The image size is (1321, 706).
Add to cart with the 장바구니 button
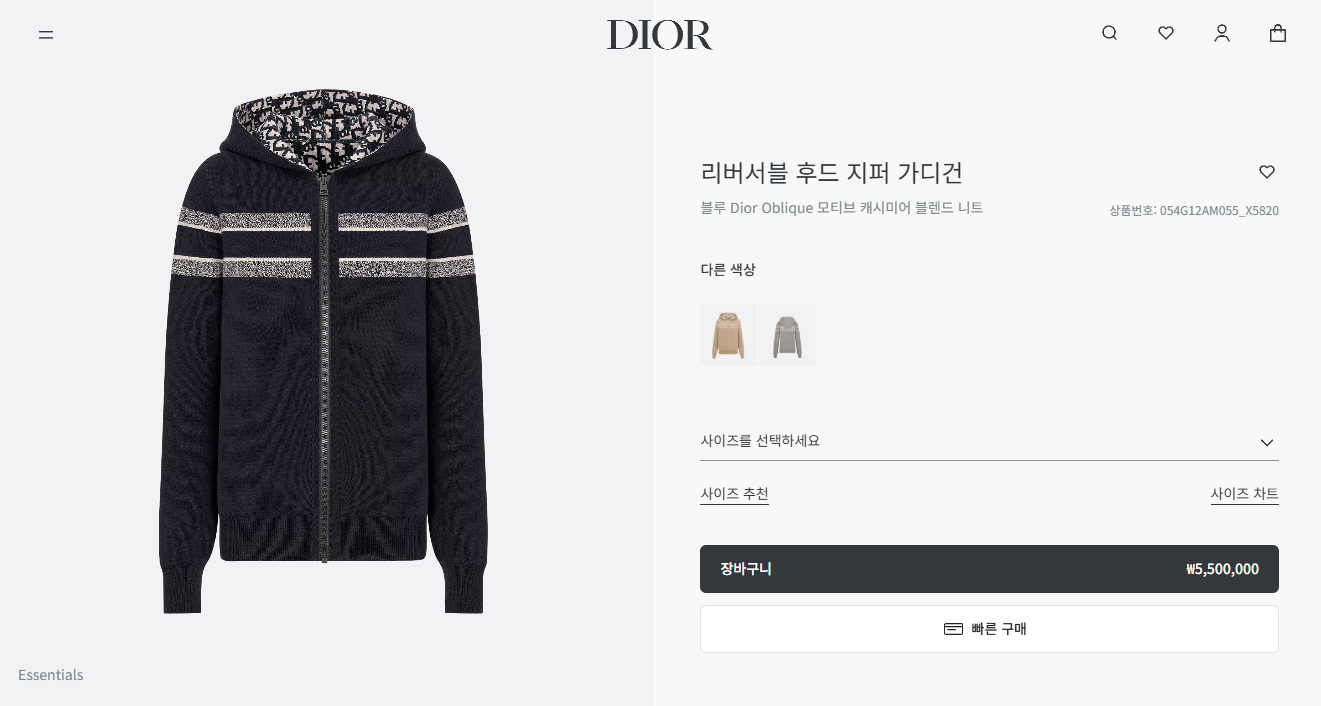click(x=989, y=569)
